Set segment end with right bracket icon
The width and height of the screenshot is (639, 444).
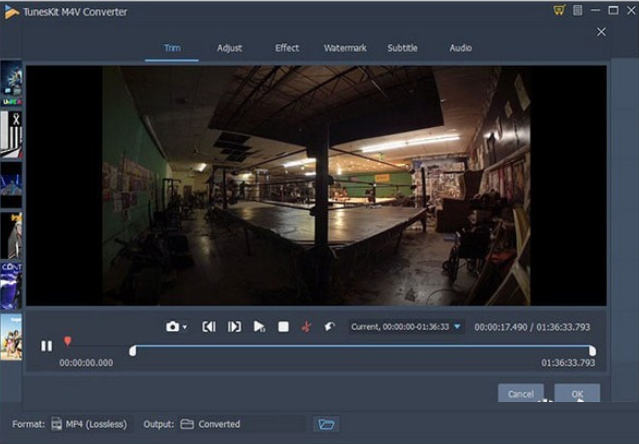[234, 327]
